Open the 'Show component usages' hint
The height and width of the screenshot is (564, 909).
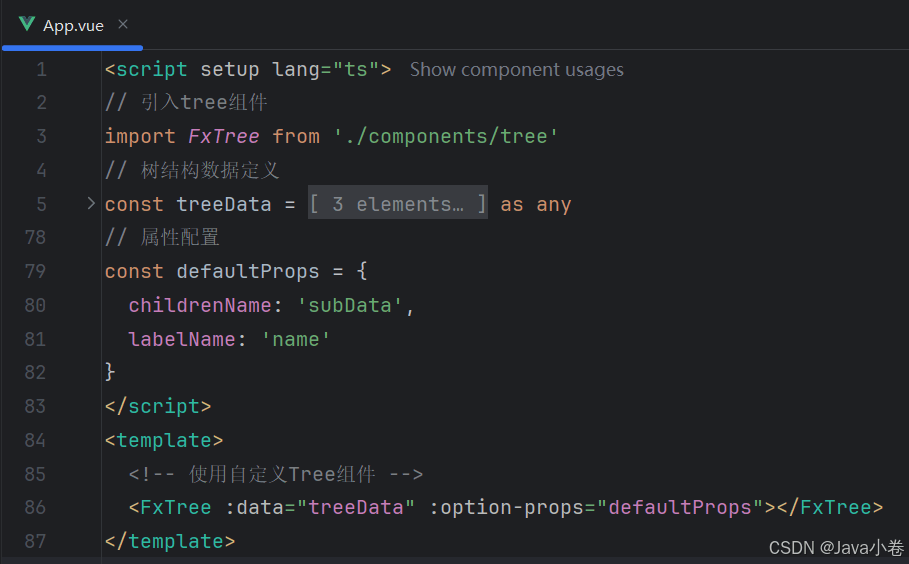pos(517,70)
